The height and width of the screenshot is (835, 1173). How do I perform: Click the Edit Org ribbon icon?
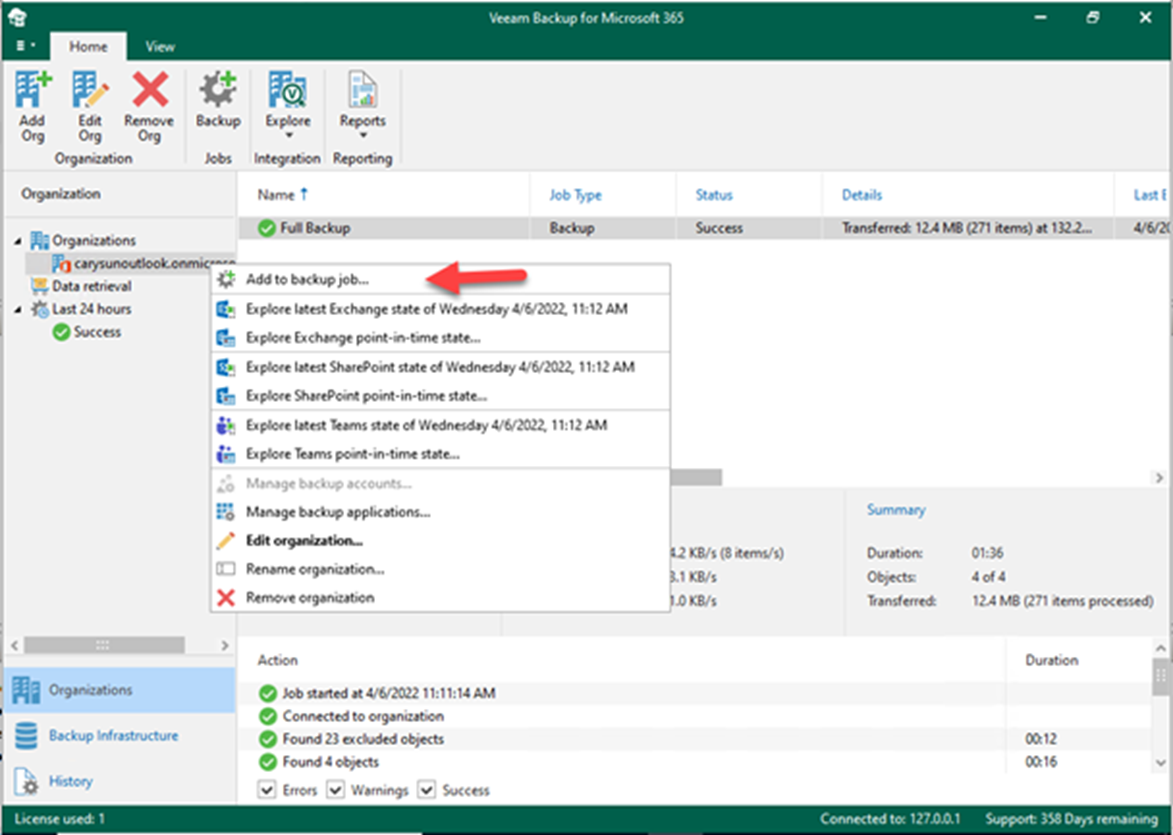(x=90, y=91)
